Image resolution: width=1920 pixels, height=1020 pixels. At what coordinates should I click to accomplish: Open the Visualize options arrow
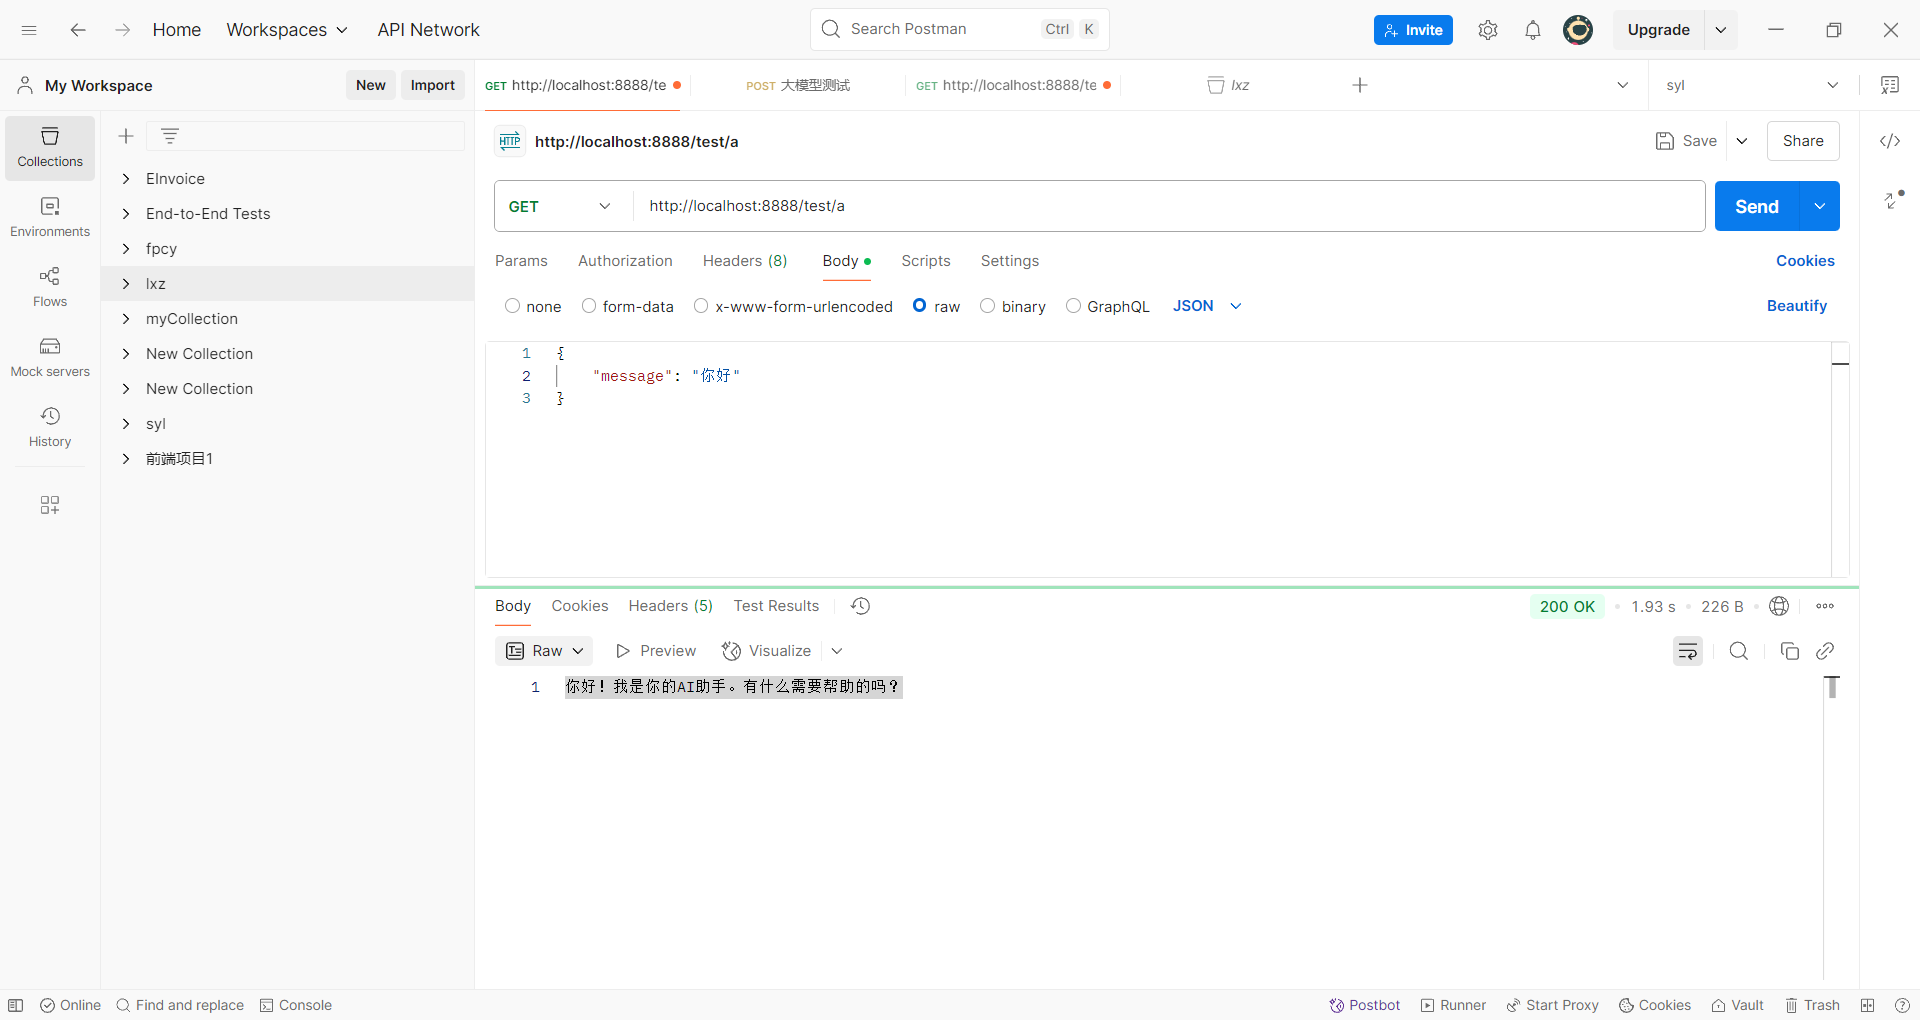coord(837,651)
